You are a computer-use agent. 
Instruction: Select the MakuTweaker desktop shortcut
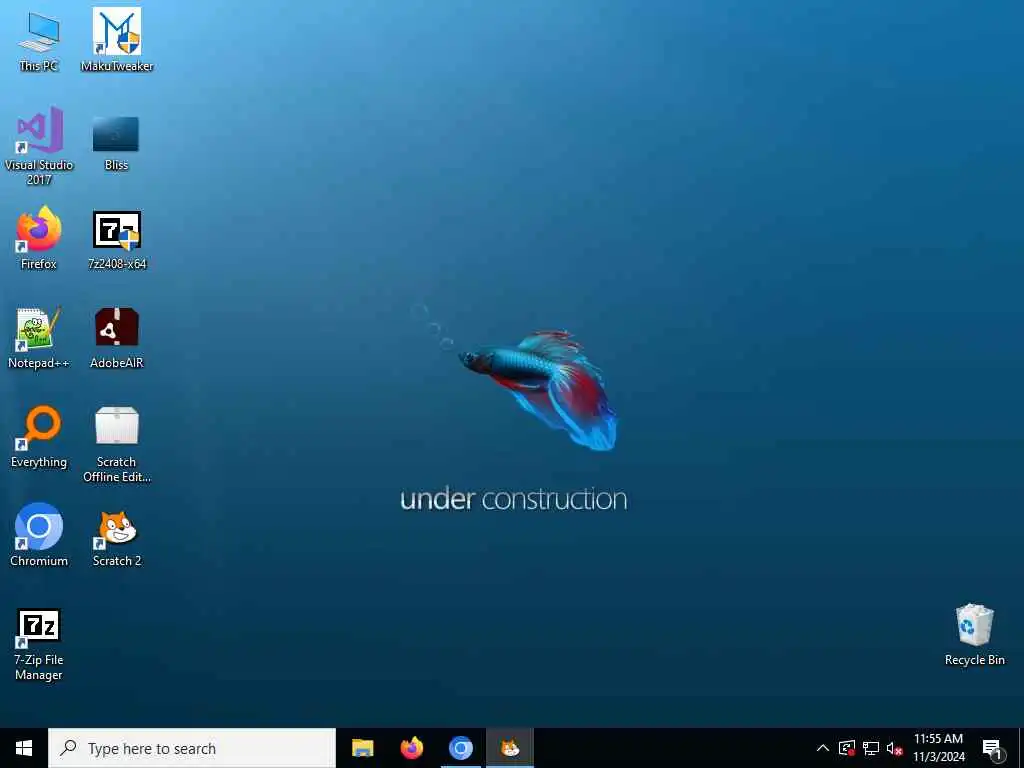click(117, 40)
